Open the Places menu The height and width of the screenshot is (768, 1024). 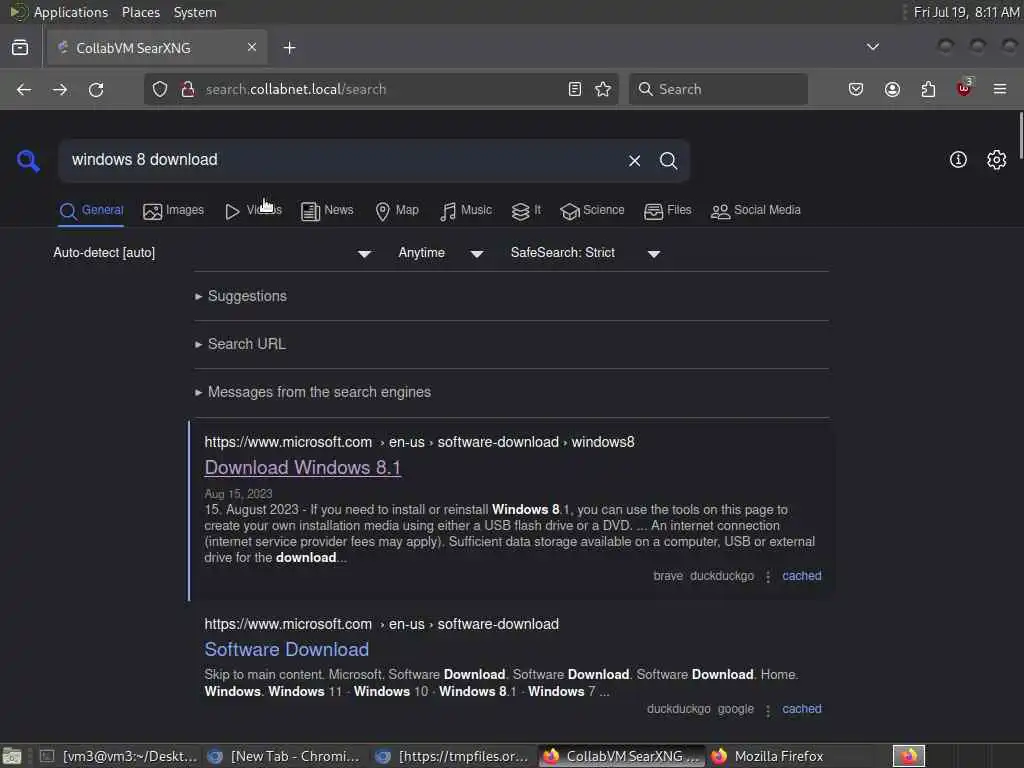(140, 12)
